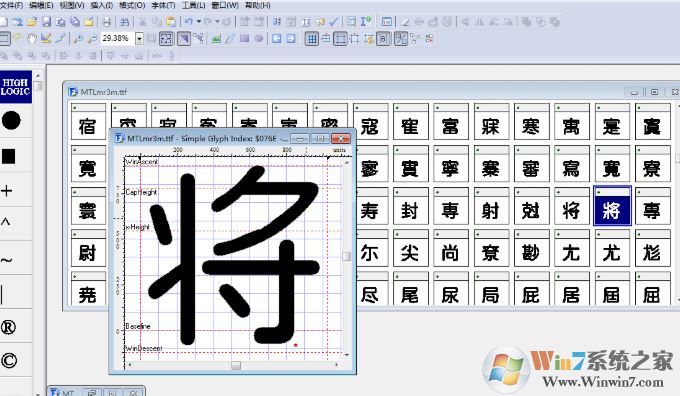The width and height of the screenshot is (680, 396).
Task: Paste using the clipboard toolbar icon
Action: click(x=171, y=22)
